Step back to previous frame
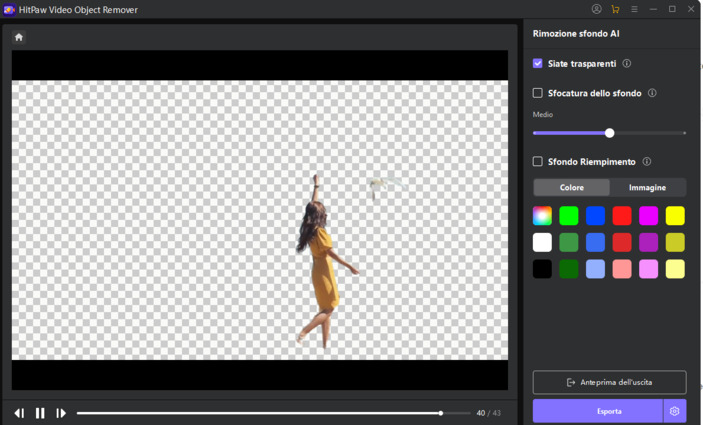 (x=19, y=413)
